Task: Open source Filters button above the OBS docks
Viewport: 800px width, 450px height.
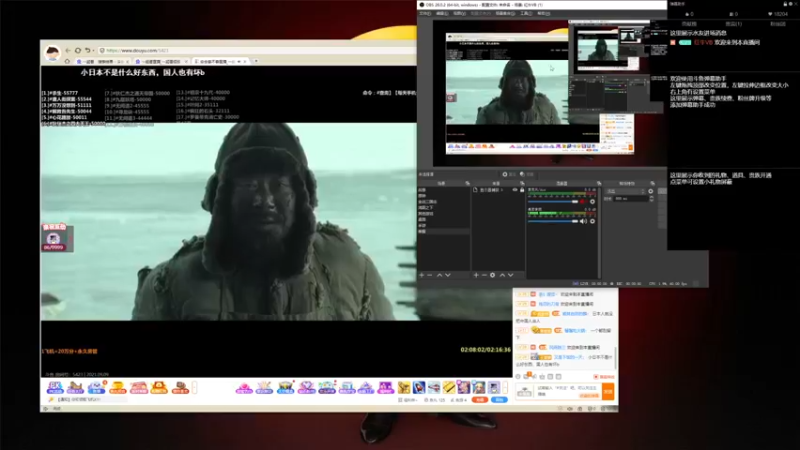Action: click(x=527, y=174)
